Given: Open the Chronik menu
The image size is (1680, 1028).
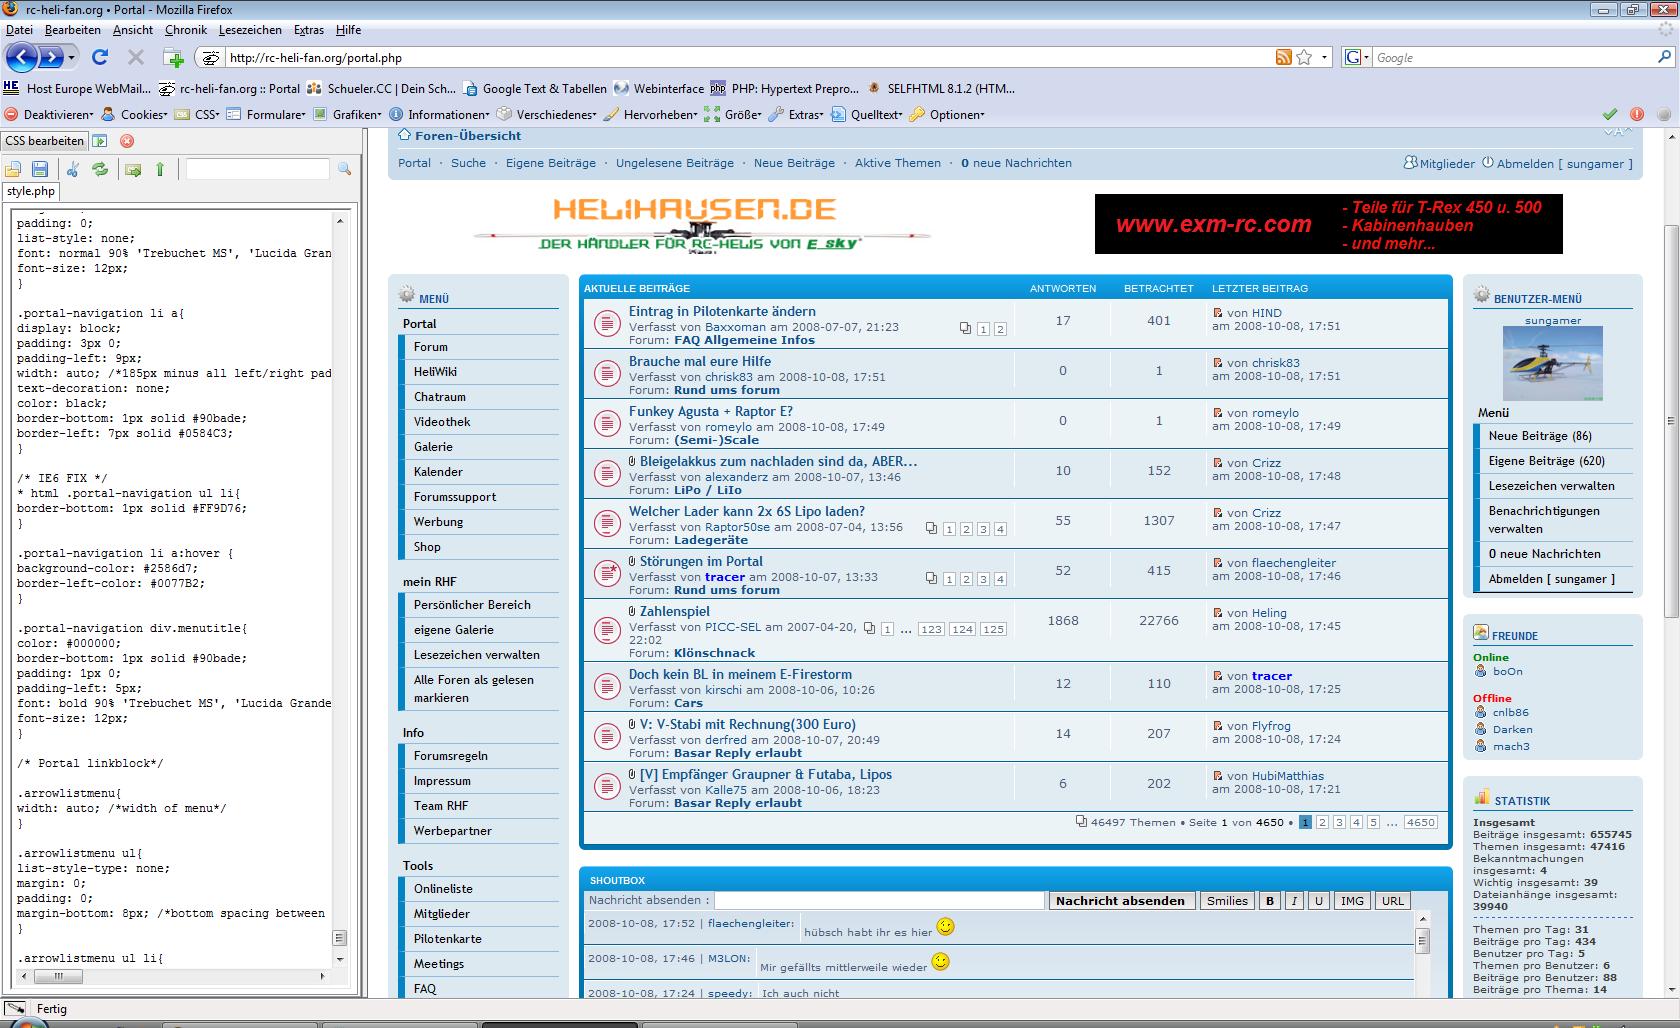Looking at the screenshot, I should click(x=185, y=30).
